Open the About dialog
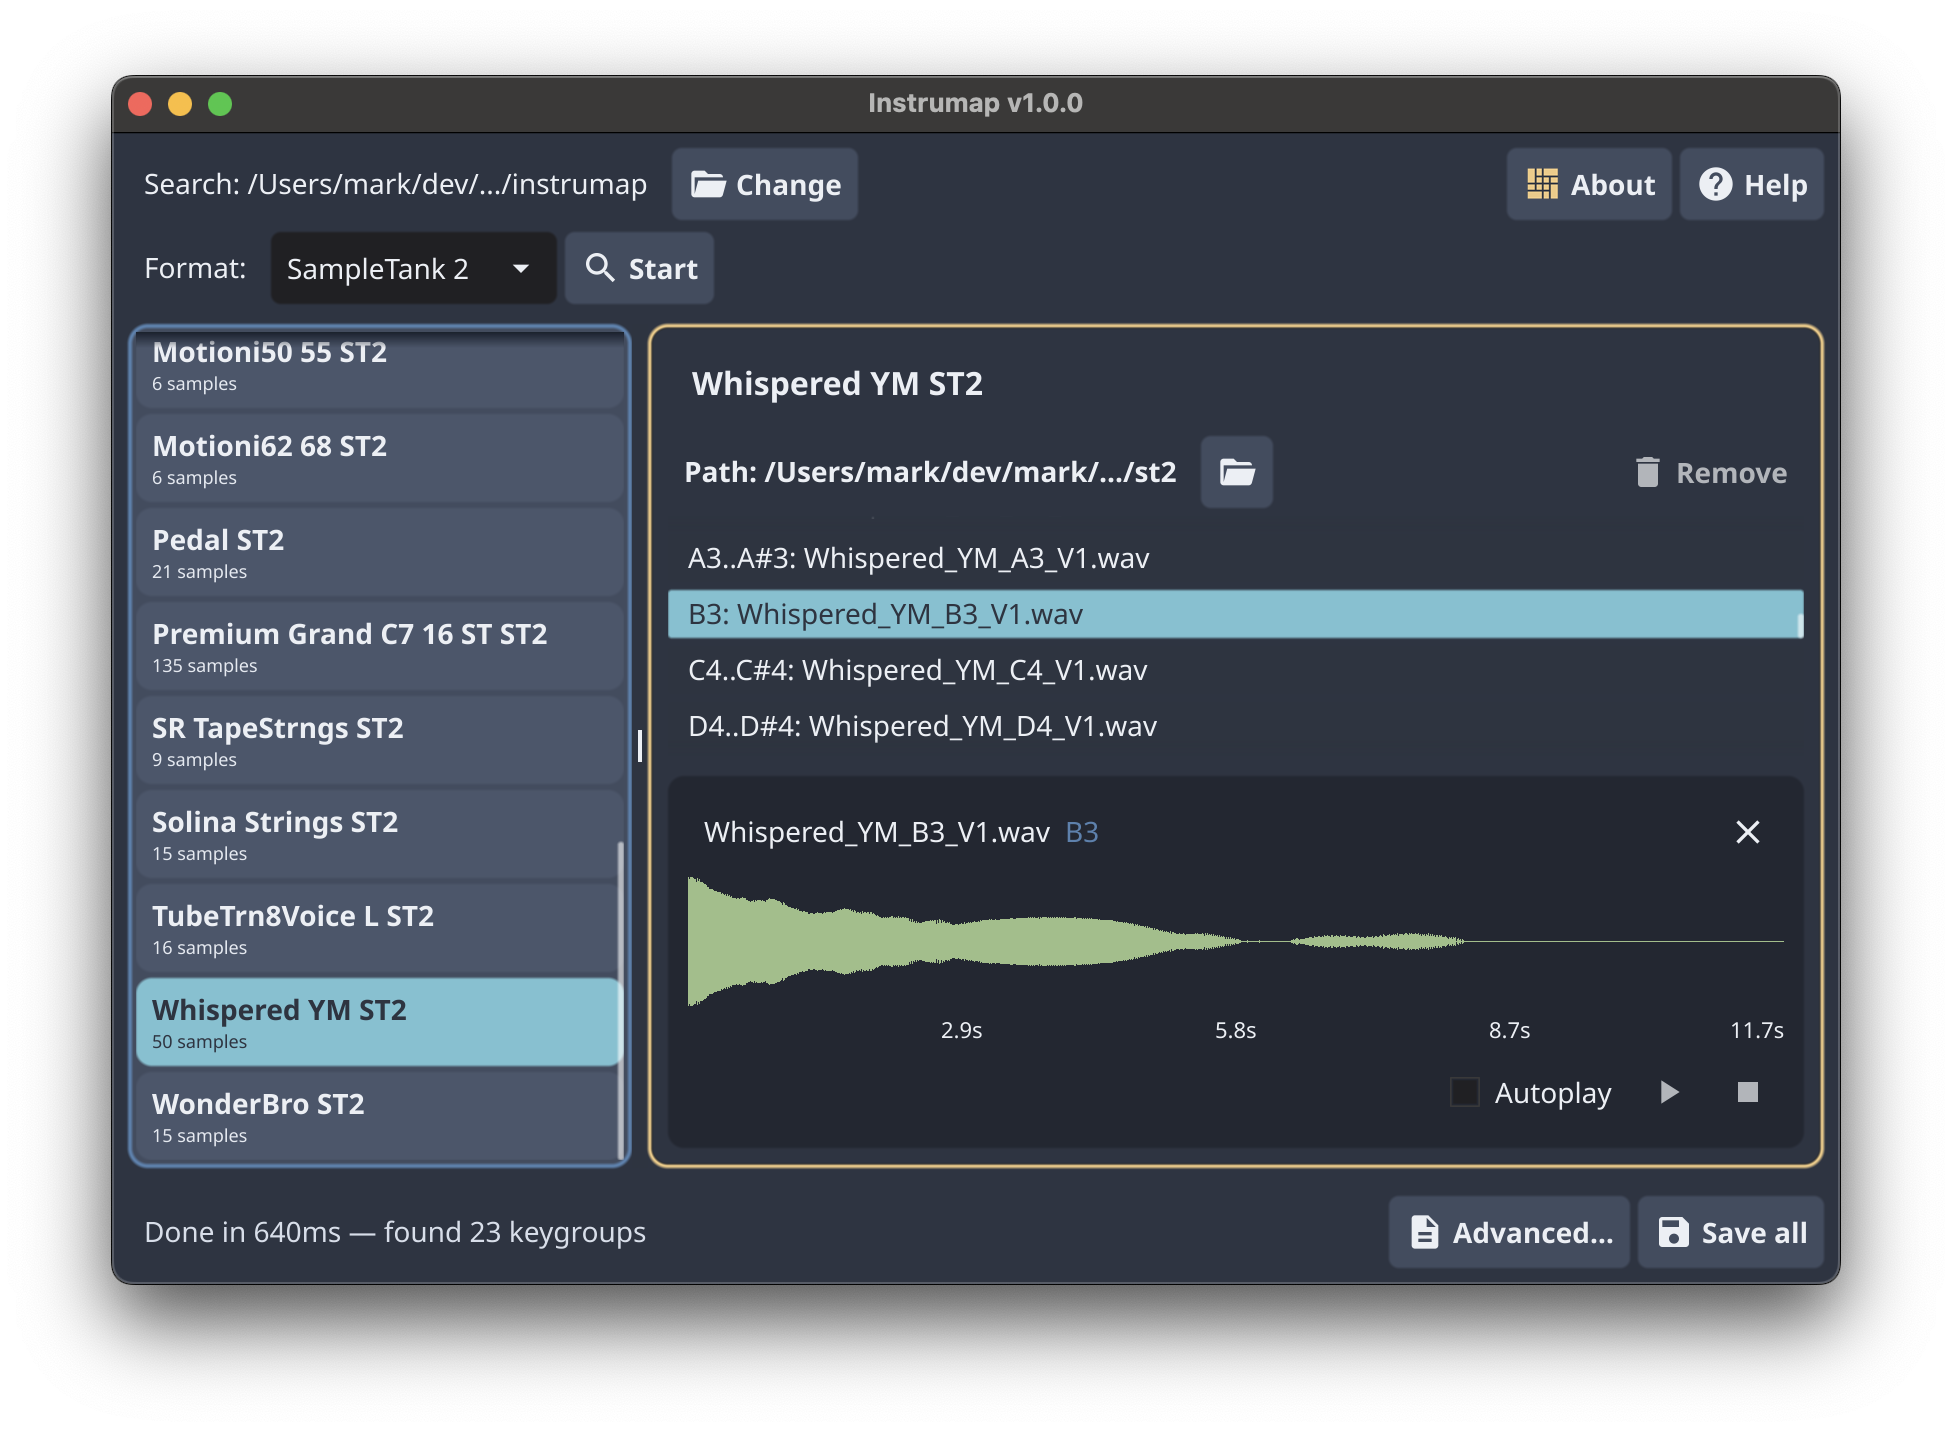The height and width of the screenshot is (1432, 1952). click(1589, 185)
